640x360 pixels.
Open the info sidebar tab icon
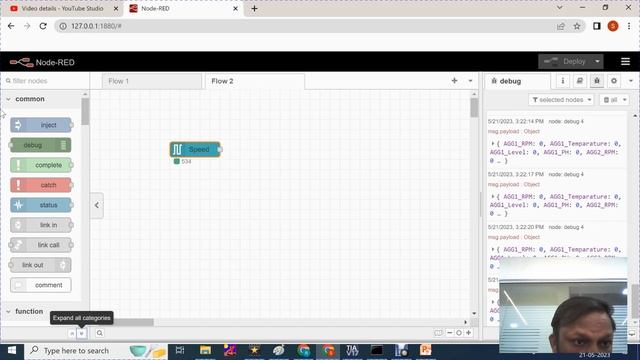tap(562, 81)
